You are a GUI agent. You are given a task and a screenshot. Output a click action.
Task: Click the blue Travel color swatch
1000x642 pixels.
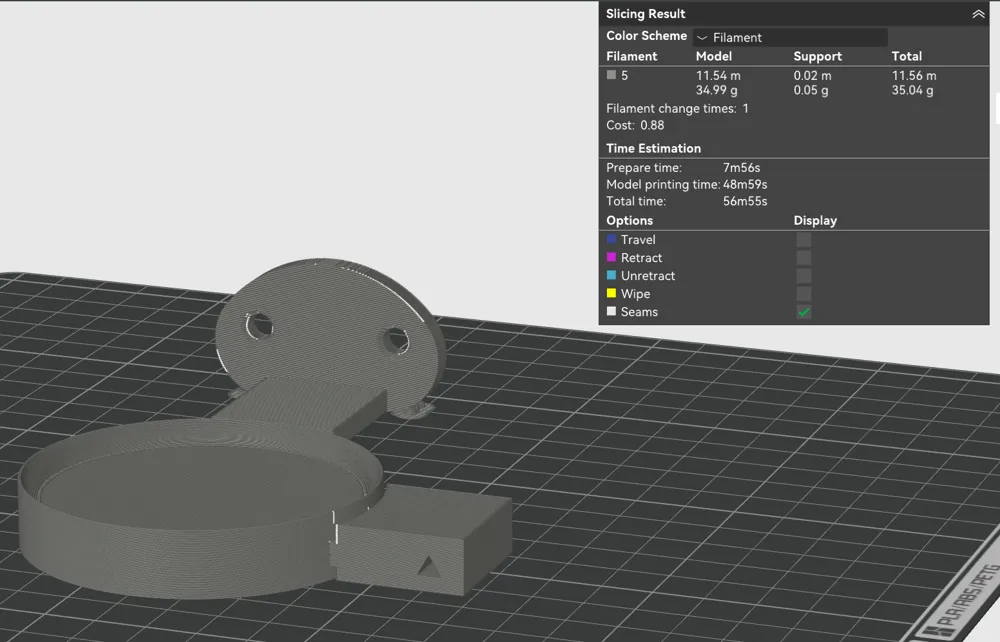click(611, 239)
